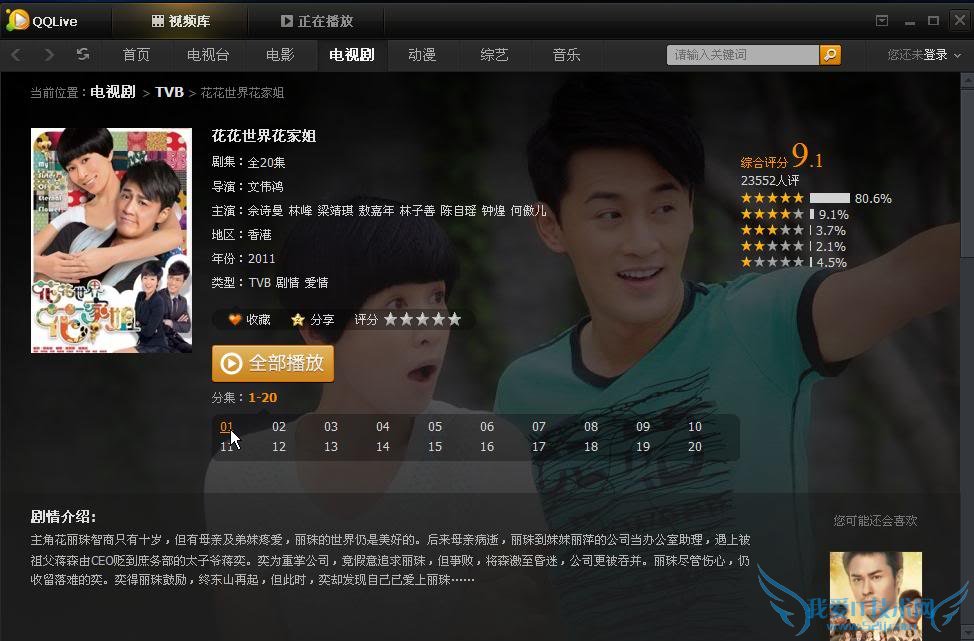Image resolution: width=974 pixels, height=641 pixels.
Task: Play episode 01
Action: 226,427
